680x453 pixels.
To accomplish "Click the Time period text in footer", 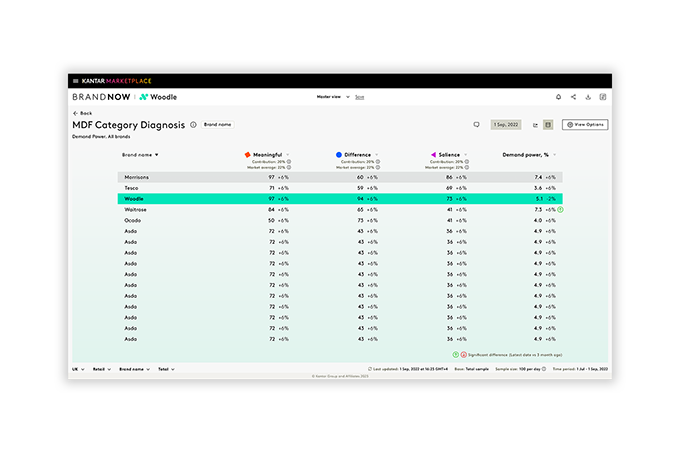I will [580, 369].
